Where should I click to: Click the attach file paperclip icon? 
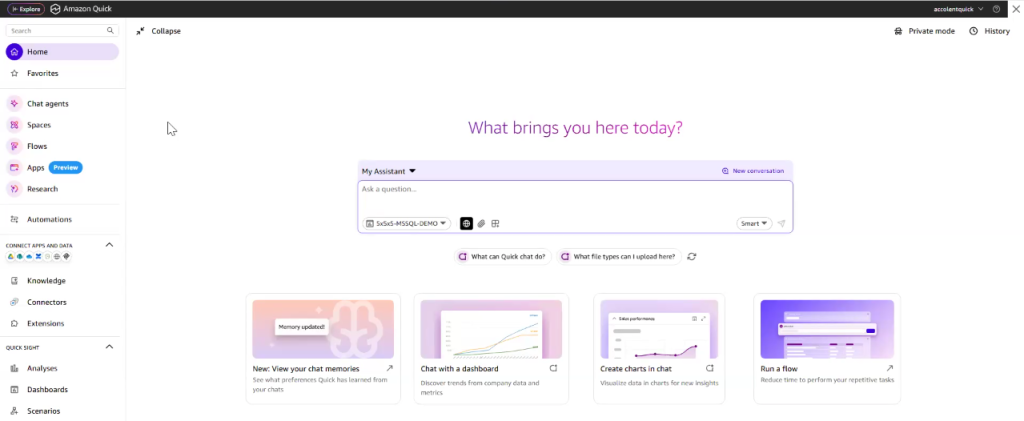[x=481, y=223]
